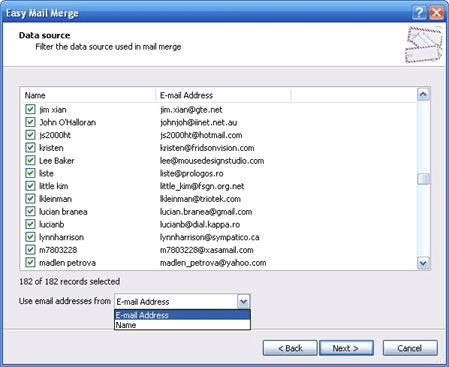This screenshot has width=449, height=367.
Task: Select email js2000ht@hotmail.com
Action: click(201, 135)
